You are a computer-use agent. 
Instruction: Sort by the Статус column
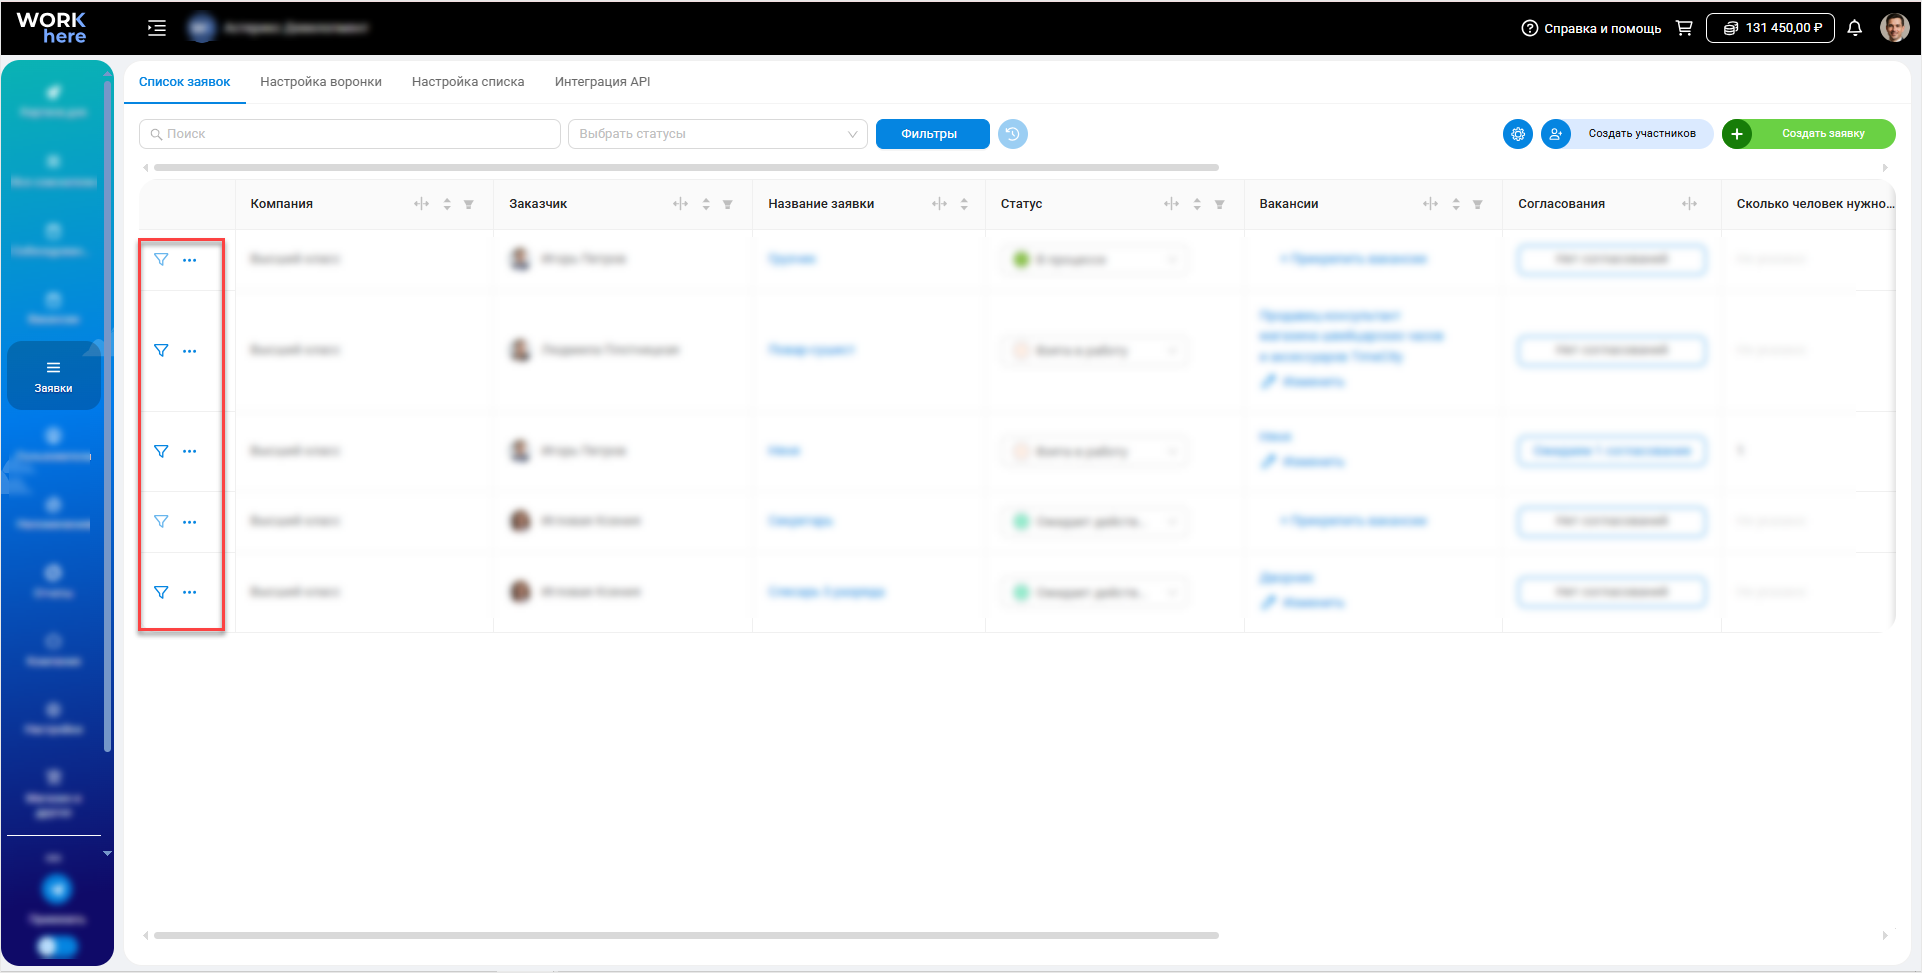point(1197,204)
